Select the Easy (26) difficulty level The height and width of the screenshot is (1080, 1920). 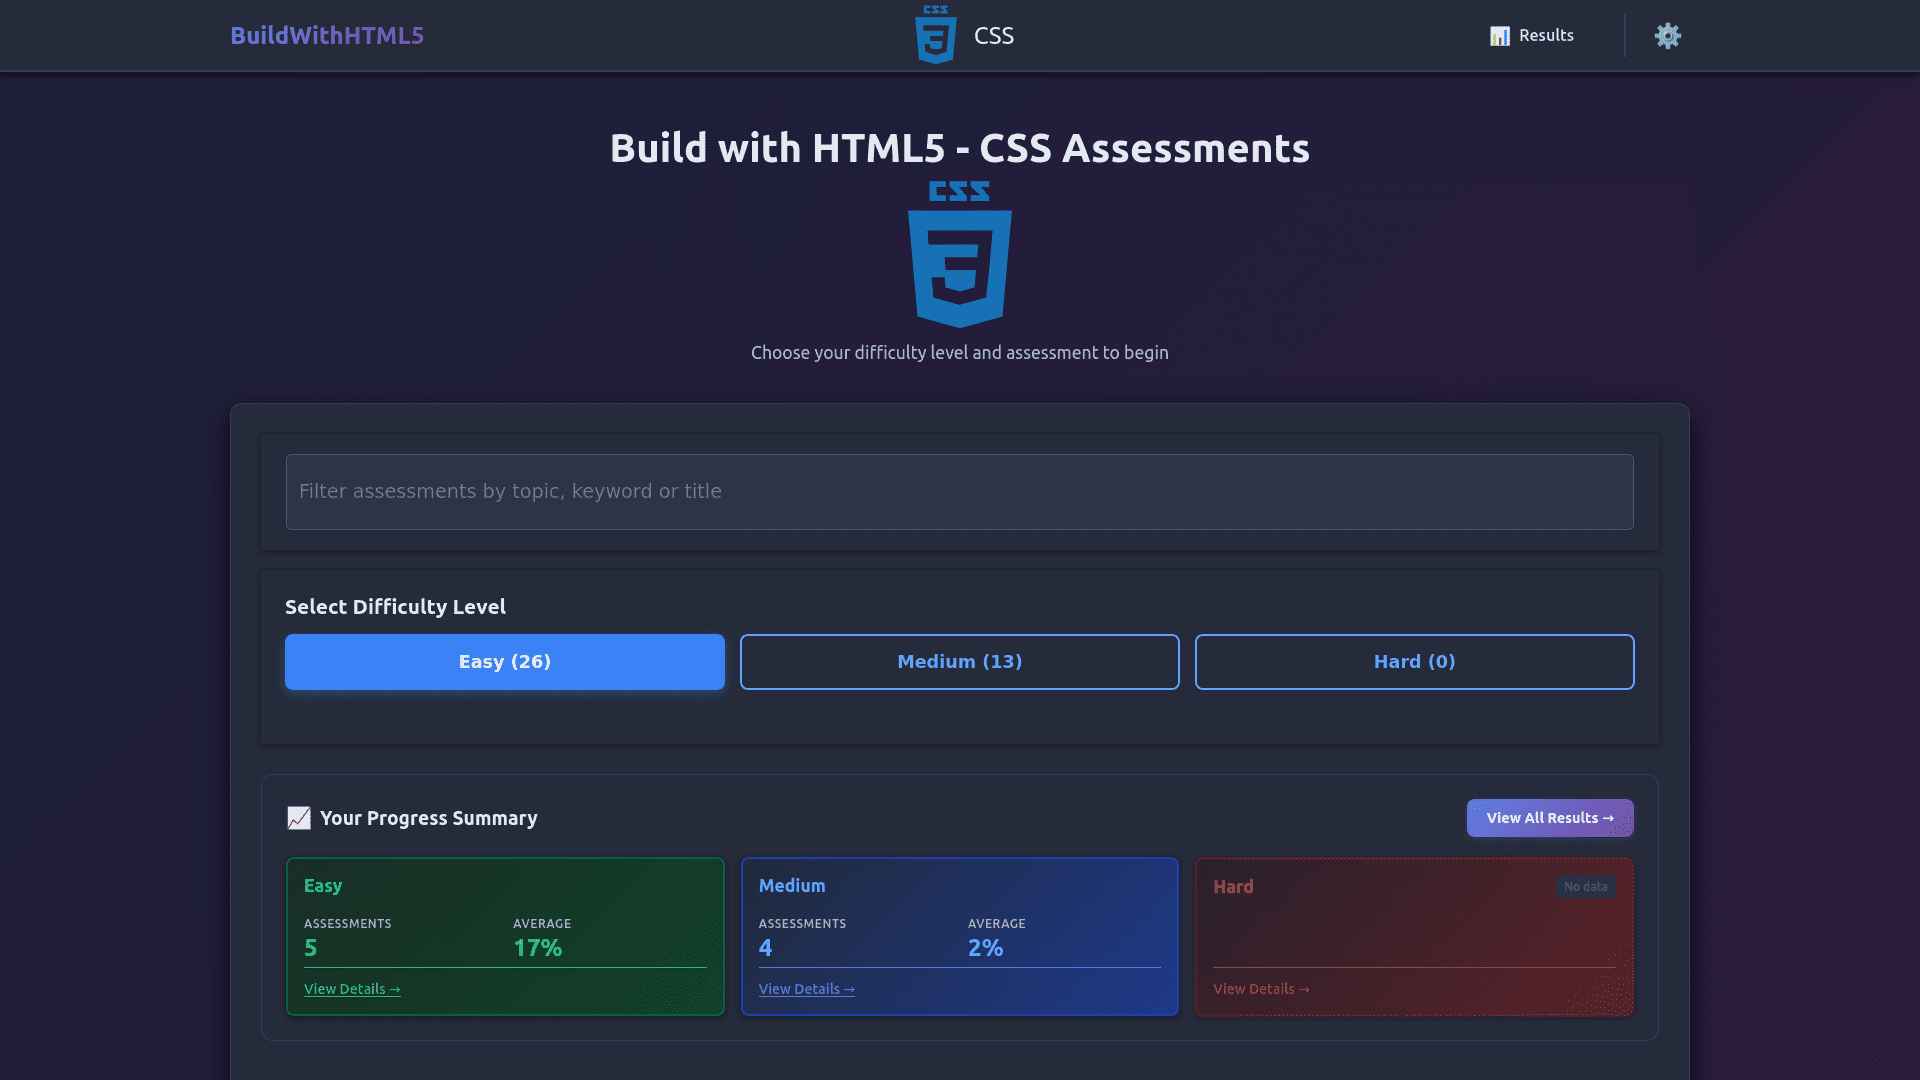pos(504,662)
